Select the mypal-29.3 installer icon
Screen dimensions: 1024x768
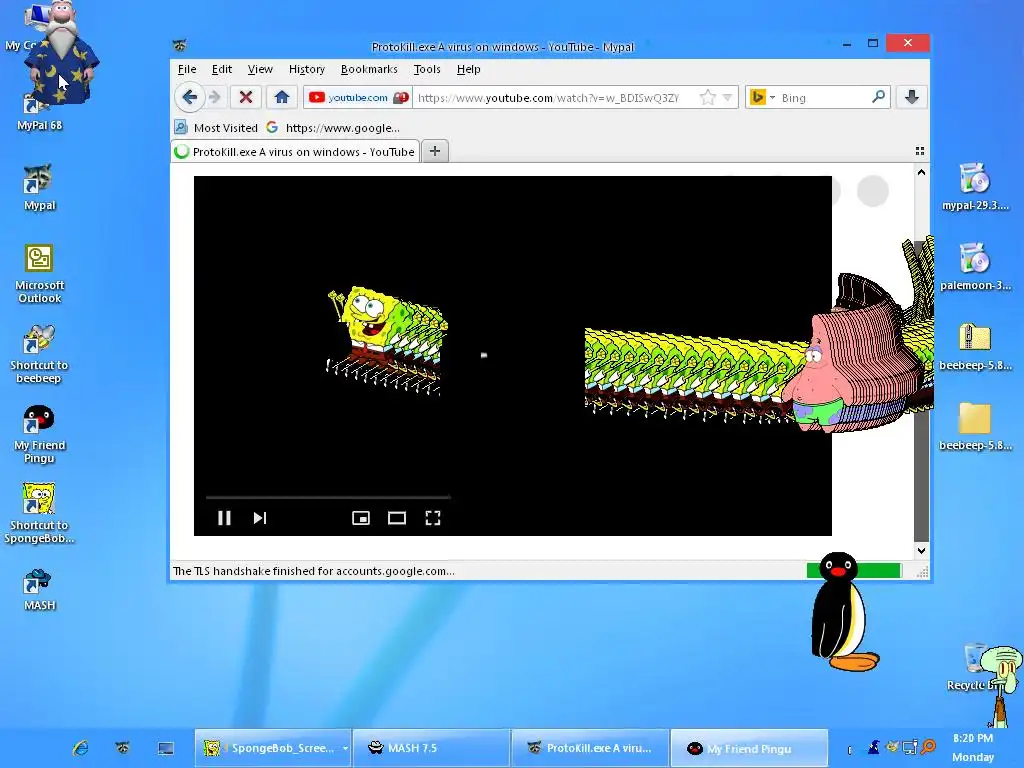[975, 187]
